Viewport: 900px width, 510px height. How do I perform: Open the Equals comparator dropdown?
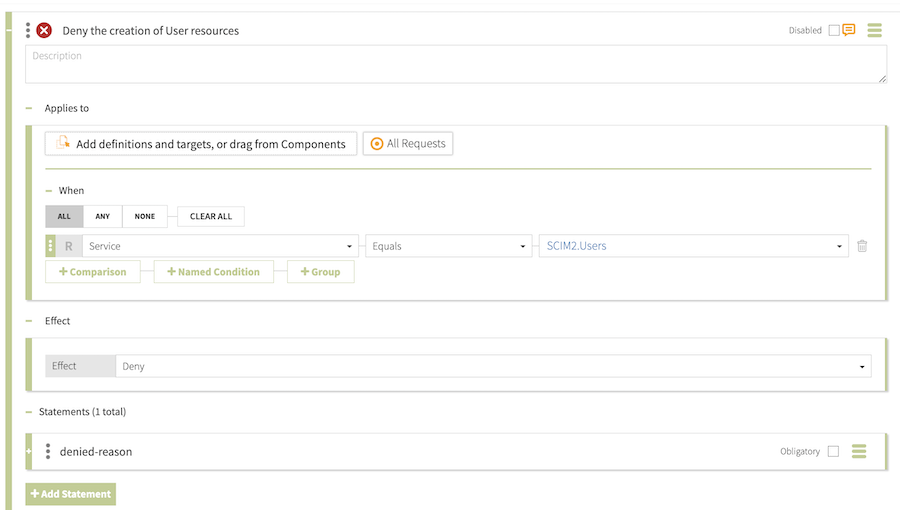pyautogui.click(x=450, y=246)
